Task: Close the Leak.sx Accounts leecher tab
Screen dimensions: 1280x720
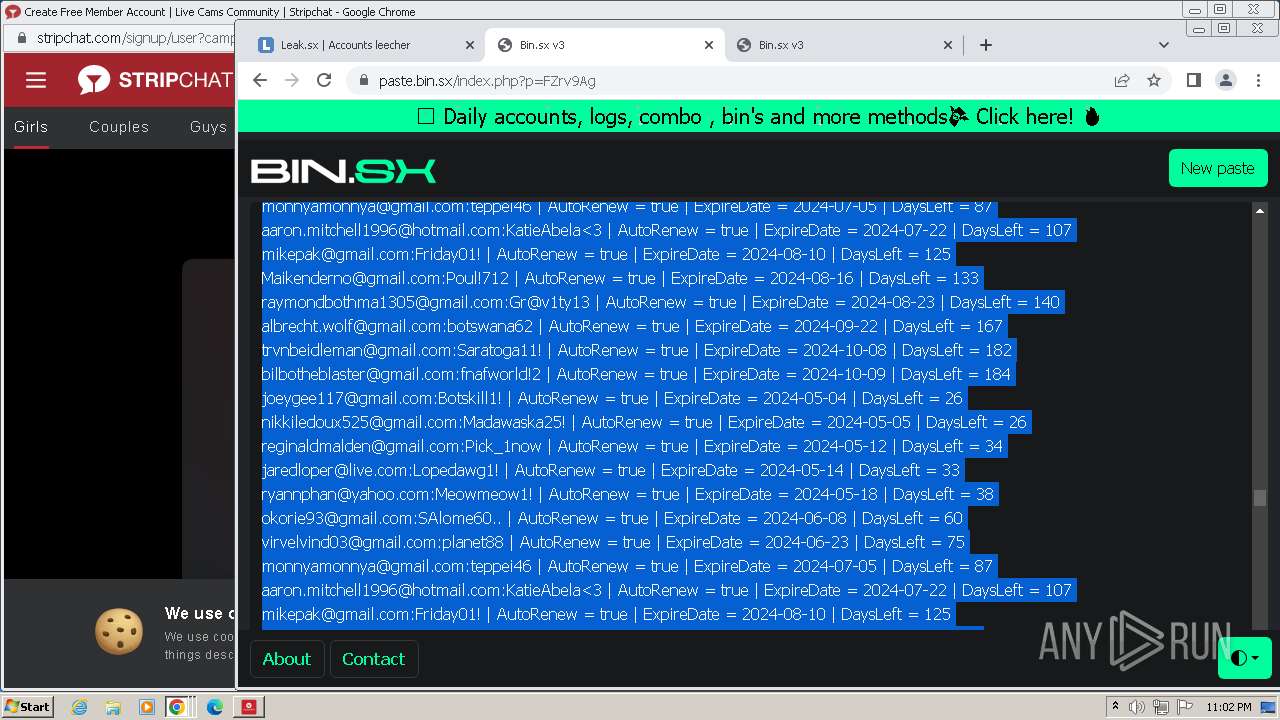Action: pos(470,45)
